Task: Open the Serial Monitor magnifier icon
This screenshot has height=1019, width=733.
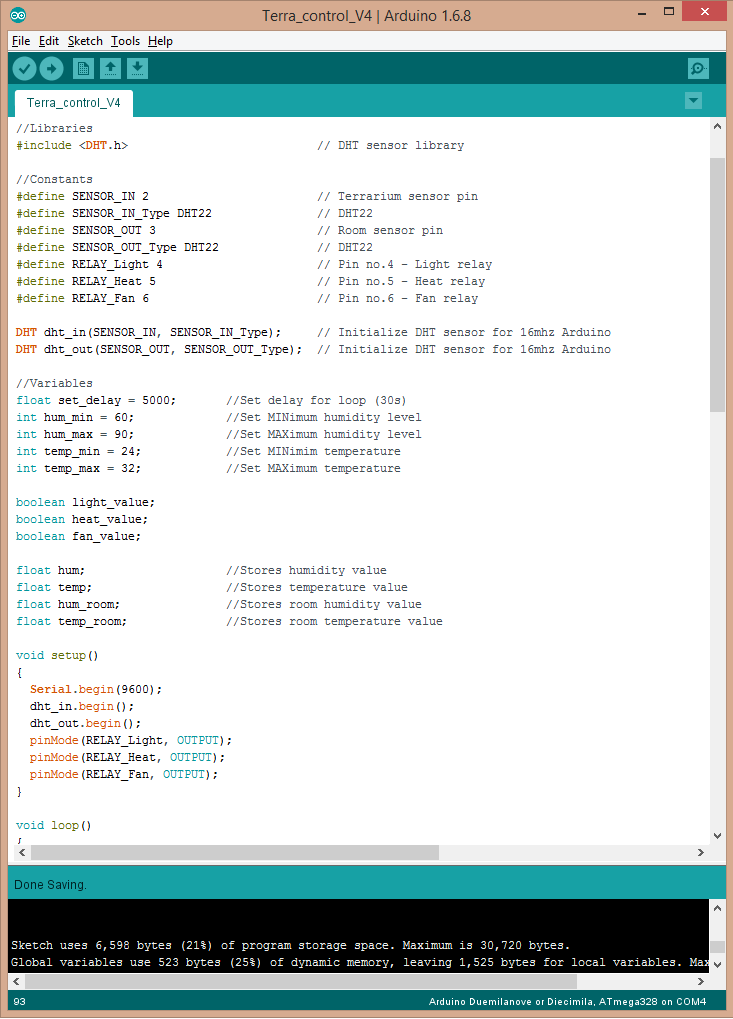Action: pos(698,68)
